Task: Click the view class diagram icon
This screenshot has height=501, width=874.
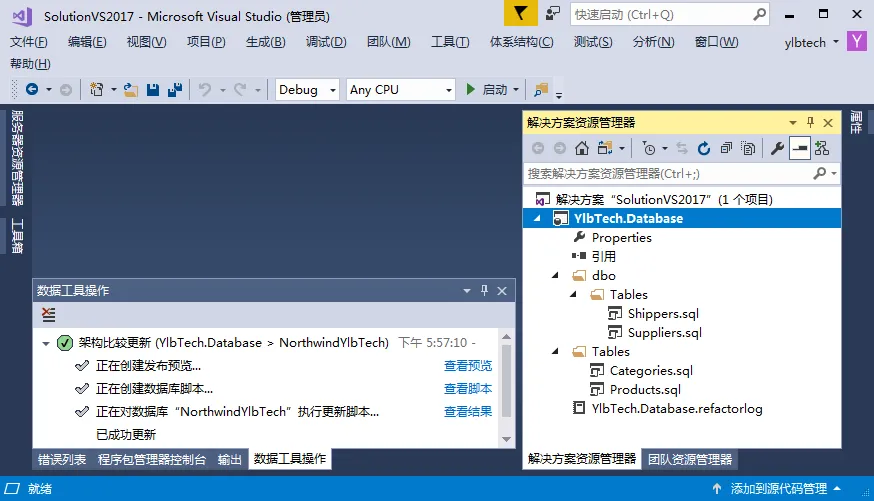Action: (822, 148)
